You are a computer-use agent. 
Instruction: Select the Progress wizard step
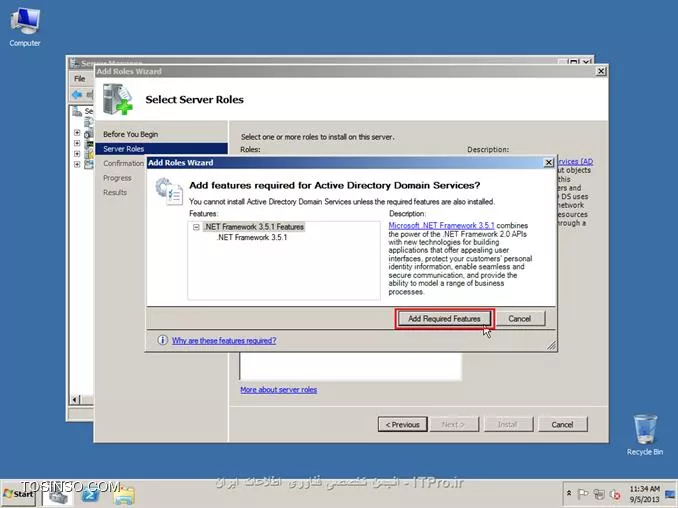pos(117,178)
